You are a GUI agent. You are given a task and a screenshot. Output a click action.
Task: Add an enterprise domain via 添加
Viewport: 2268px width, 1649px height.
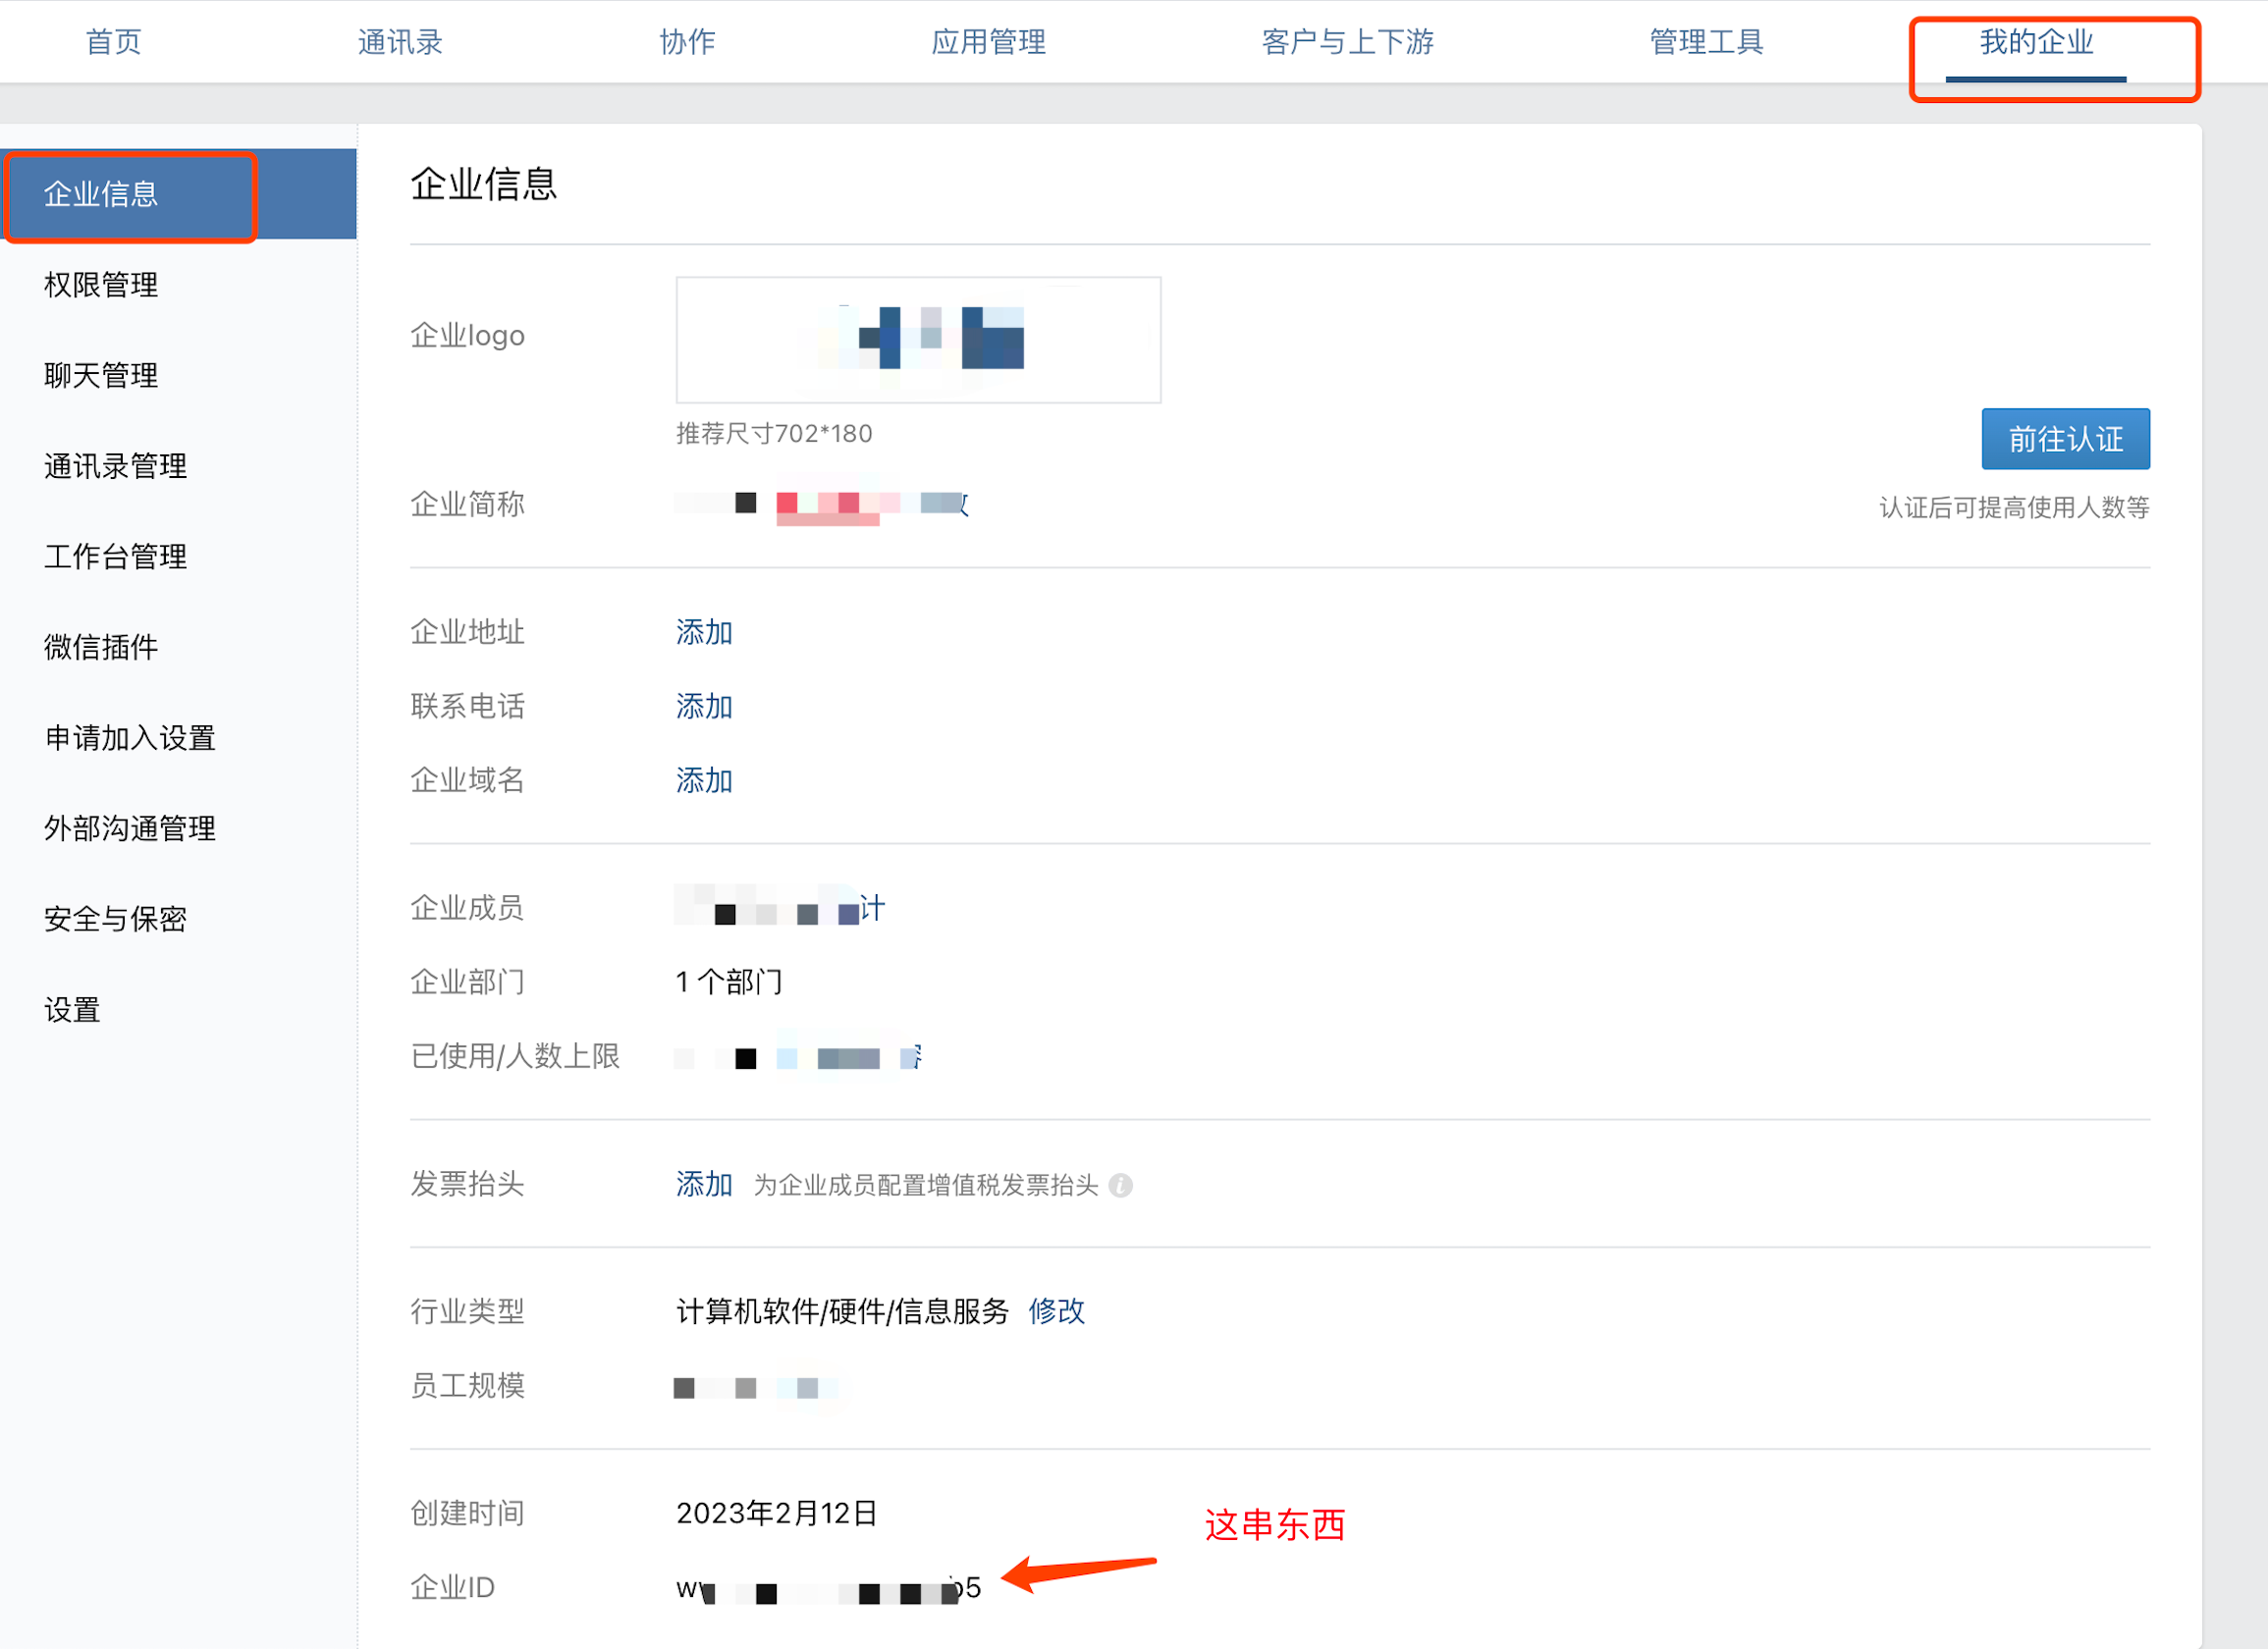(x=704, y=780)
